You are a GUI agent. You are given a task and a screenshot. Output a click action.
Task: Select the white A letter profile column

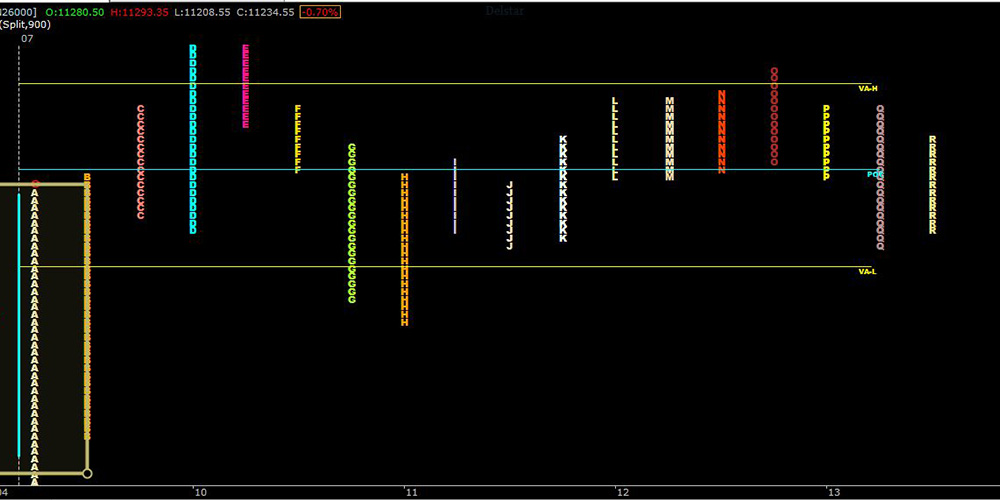(36, 336)
